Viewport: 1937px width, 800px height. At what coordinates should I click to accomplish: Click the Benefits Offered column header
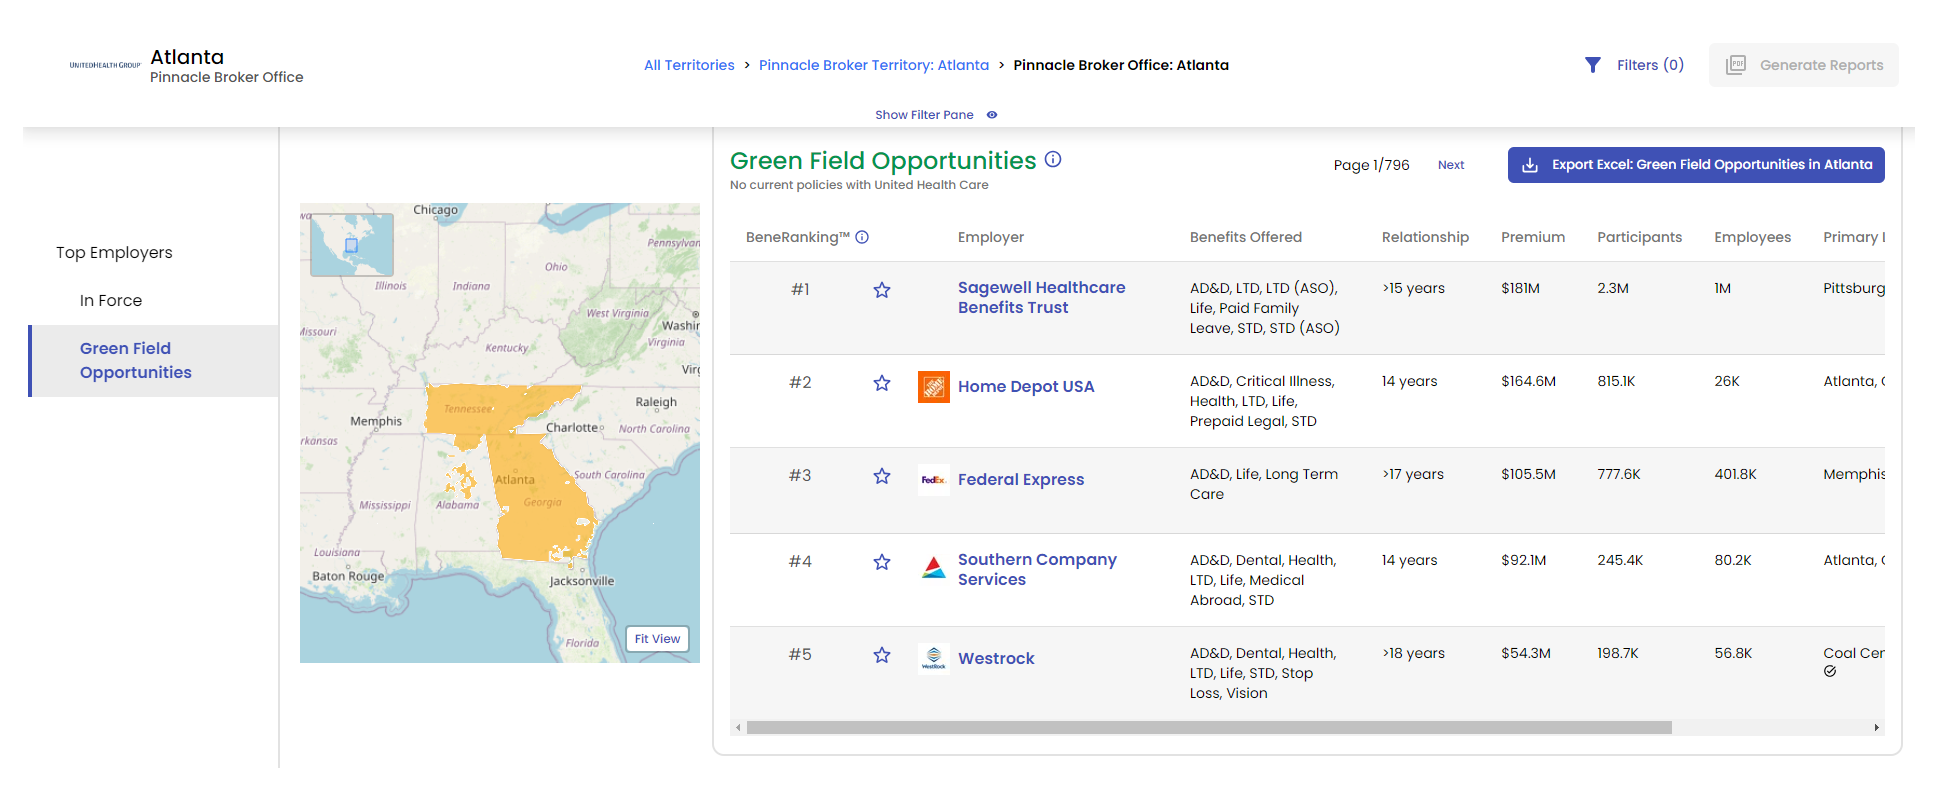pos(1246,237)
